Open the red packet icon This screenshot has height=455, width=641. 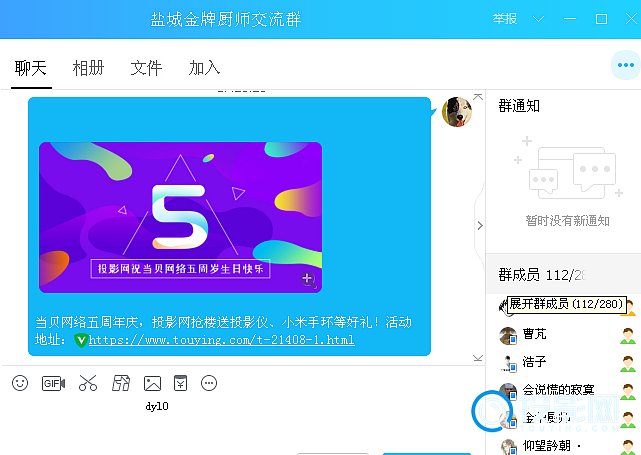(180, 383)
